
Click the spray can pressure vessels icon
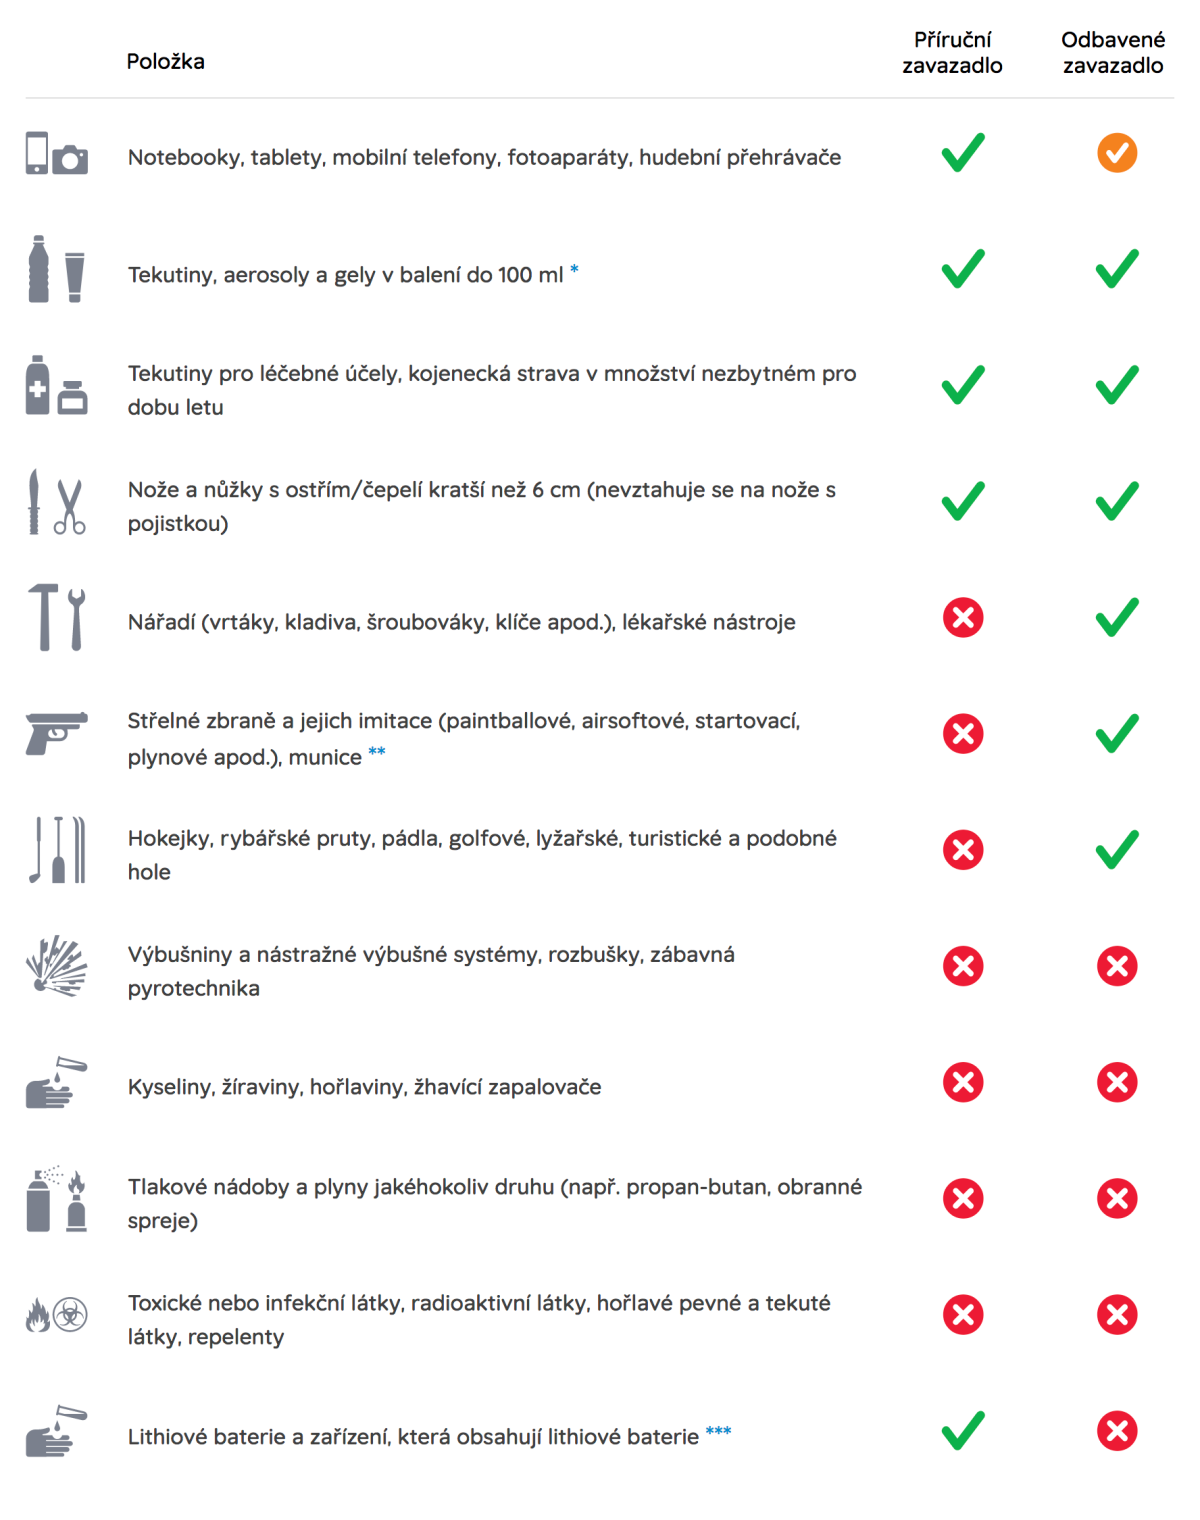[56, 1198]
